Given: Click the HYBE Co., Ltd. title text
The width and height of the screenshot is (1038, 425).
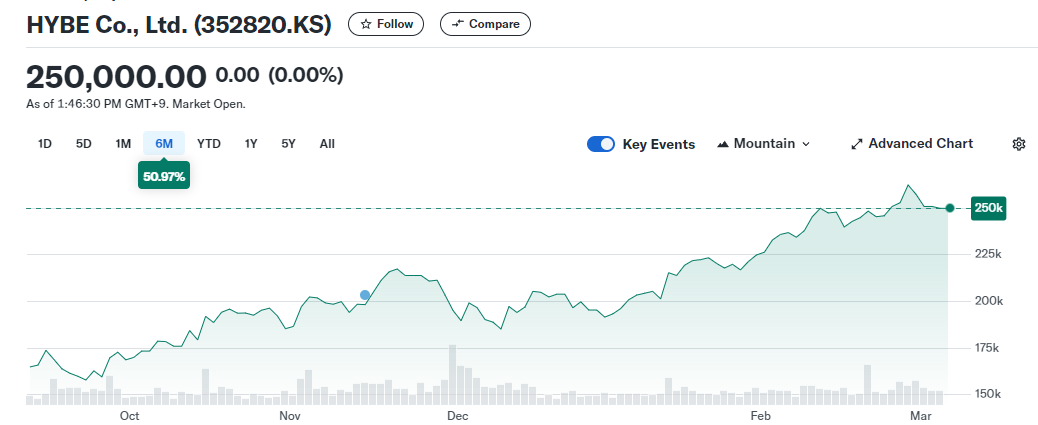Looking at the screenshot, I should 179,25.
